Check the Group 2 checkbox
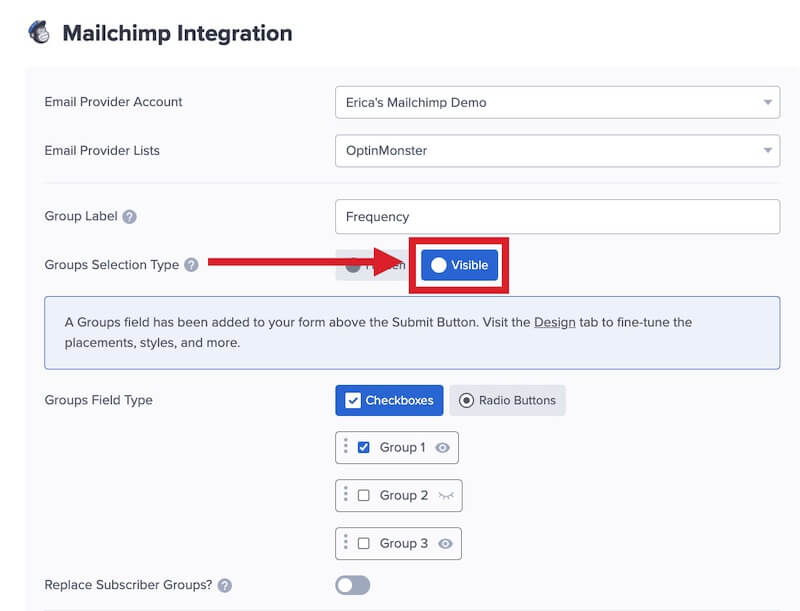Image resolution: width=800 pixels, height=611 pixels. point(364,495)
